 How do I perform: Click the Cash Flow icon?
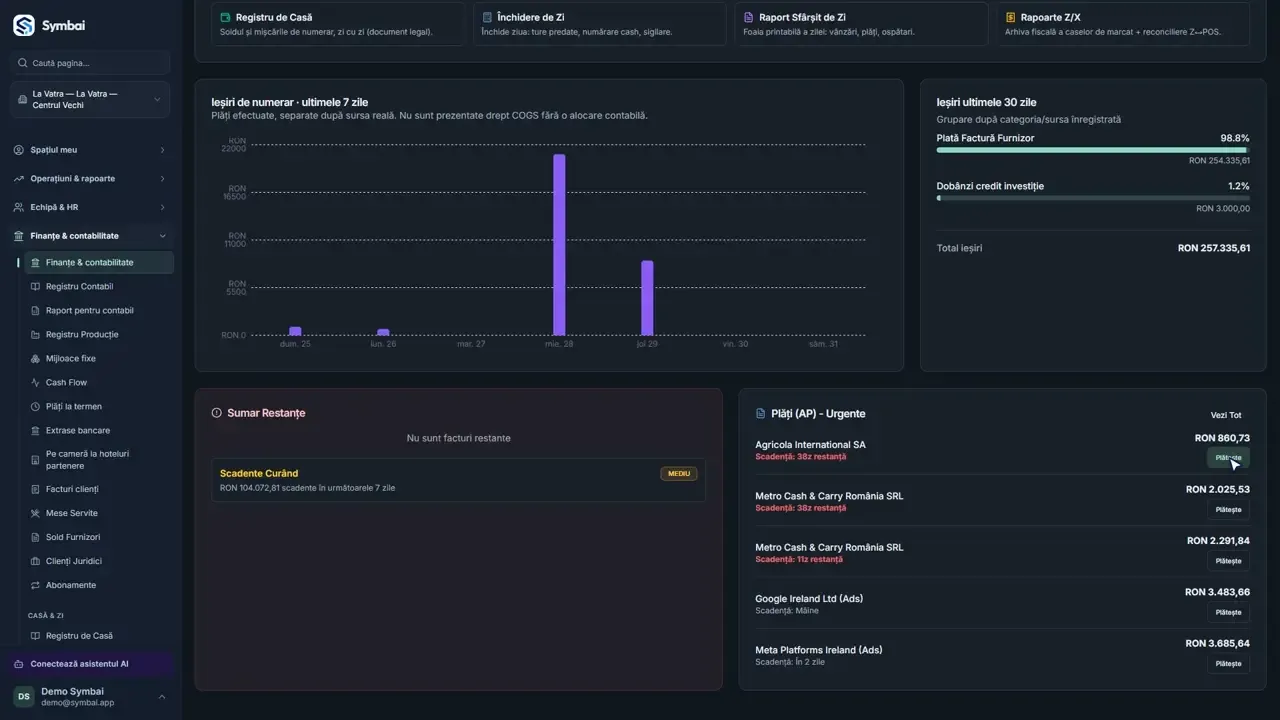36,383
